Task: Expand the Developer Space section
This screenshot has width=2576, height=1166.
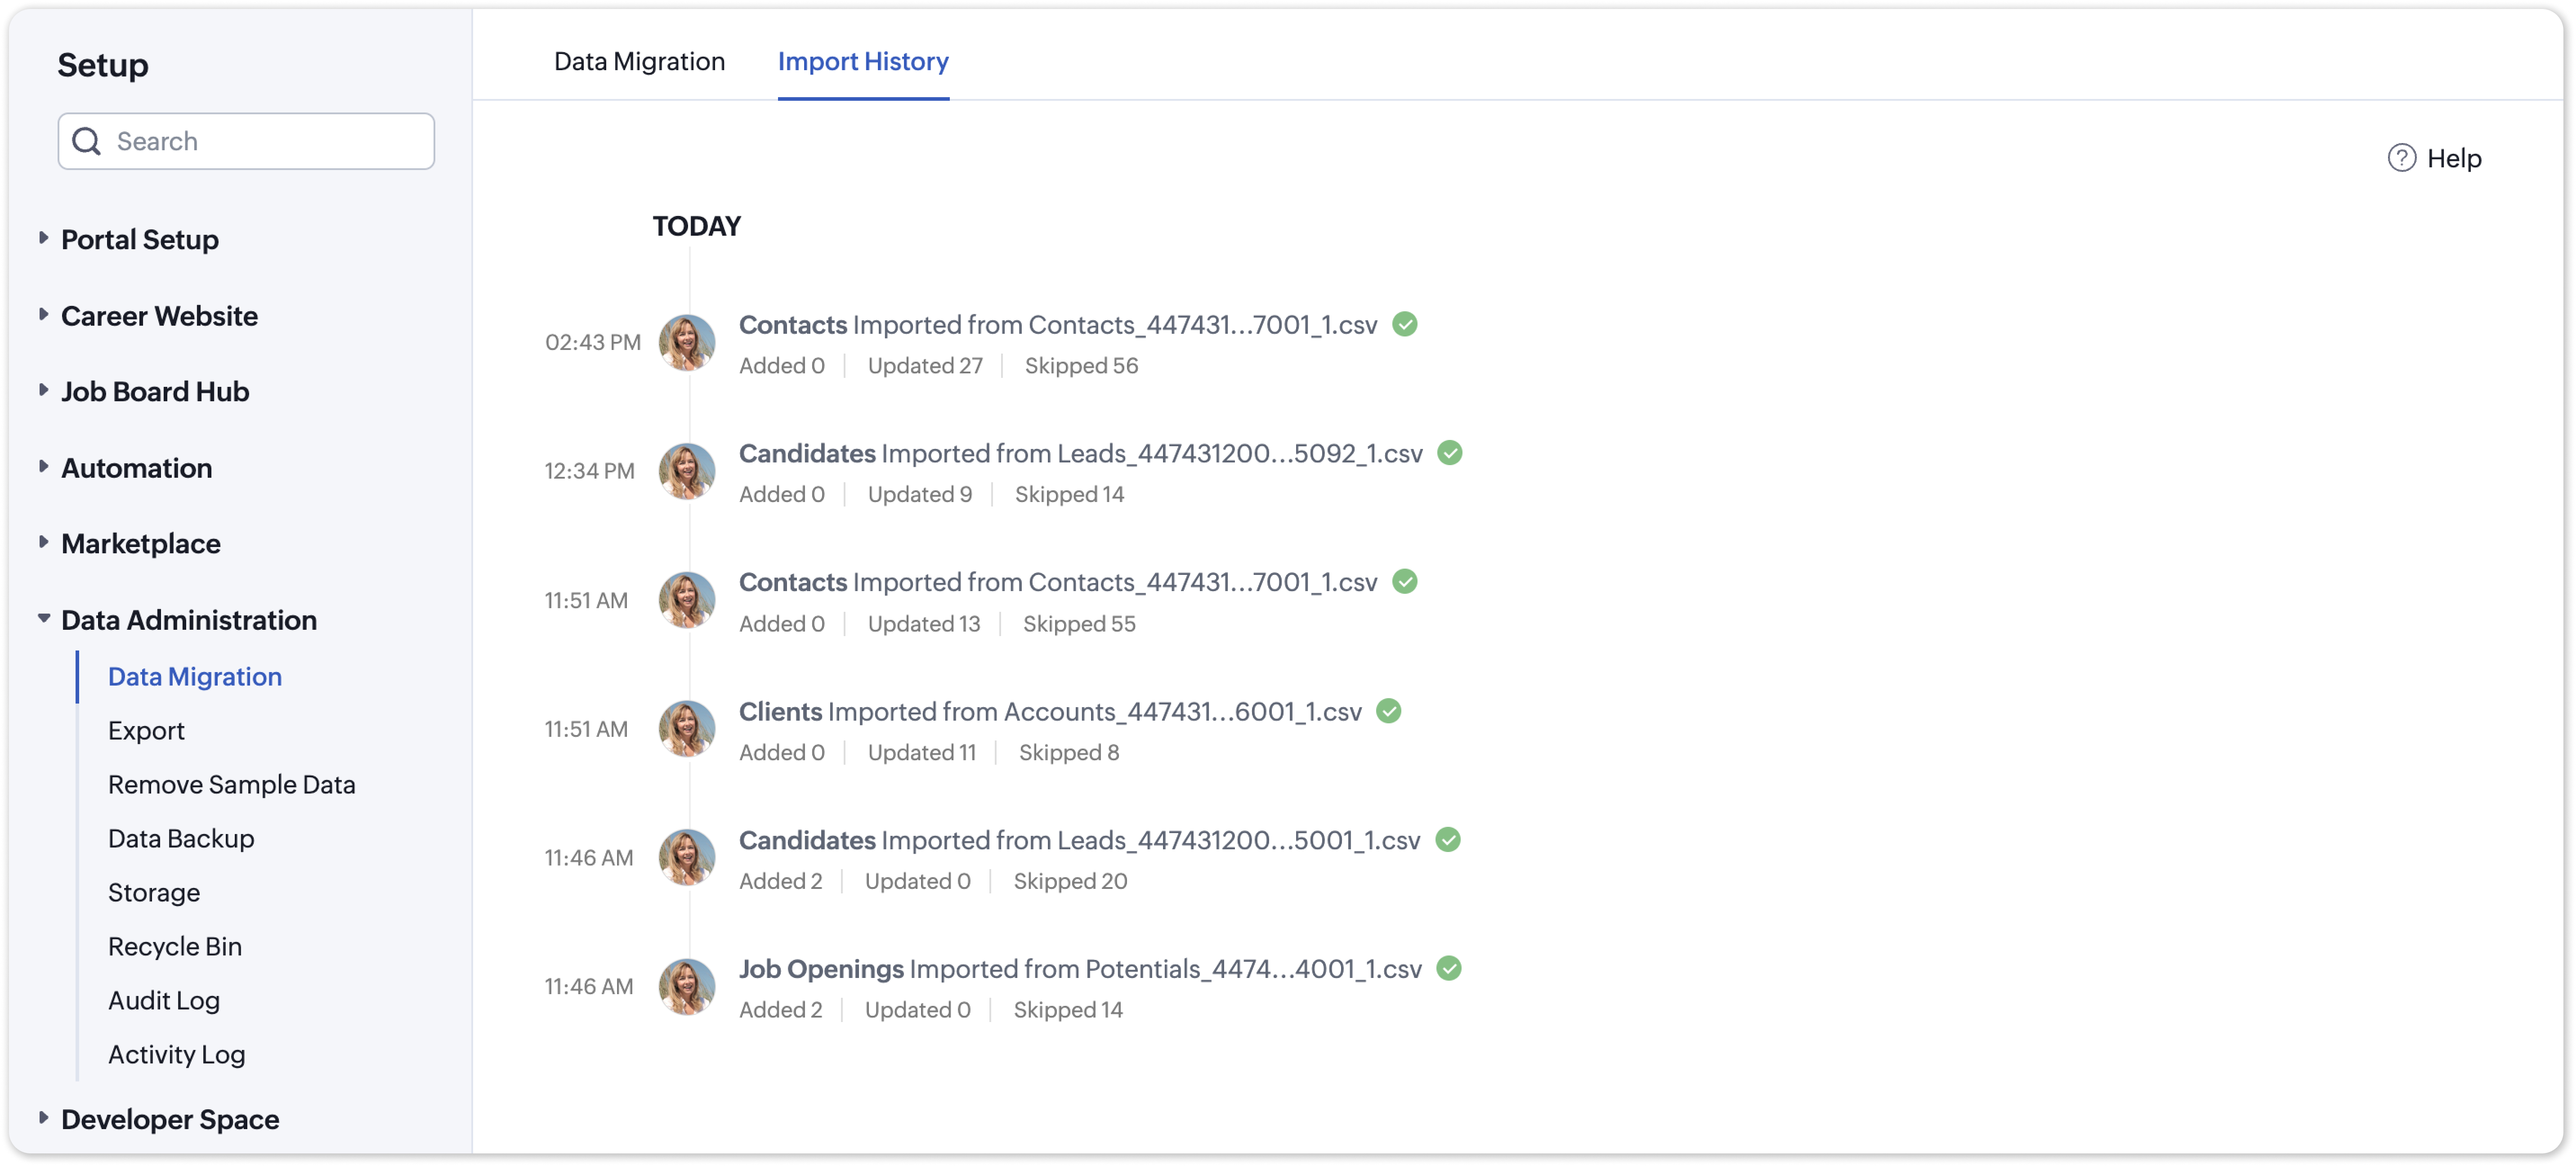Action: tap(43, 1118)
